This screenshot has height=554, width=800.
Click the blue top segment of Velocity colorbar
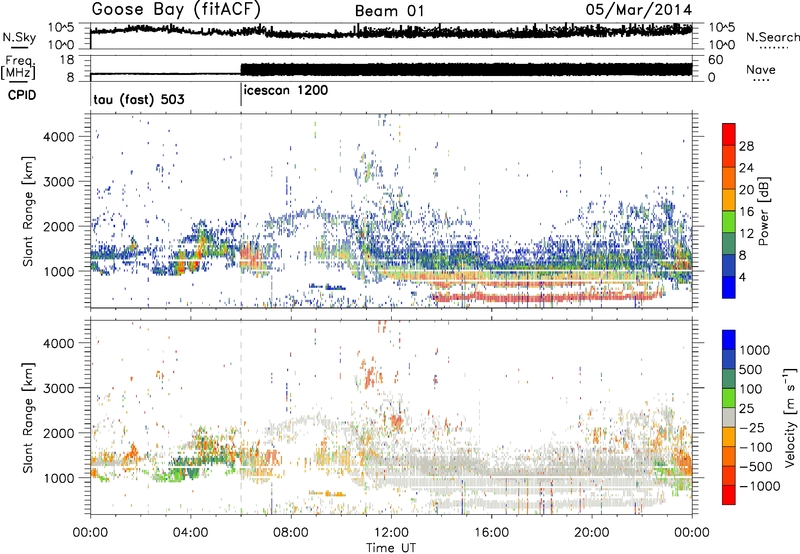click(x=729, y=340)
